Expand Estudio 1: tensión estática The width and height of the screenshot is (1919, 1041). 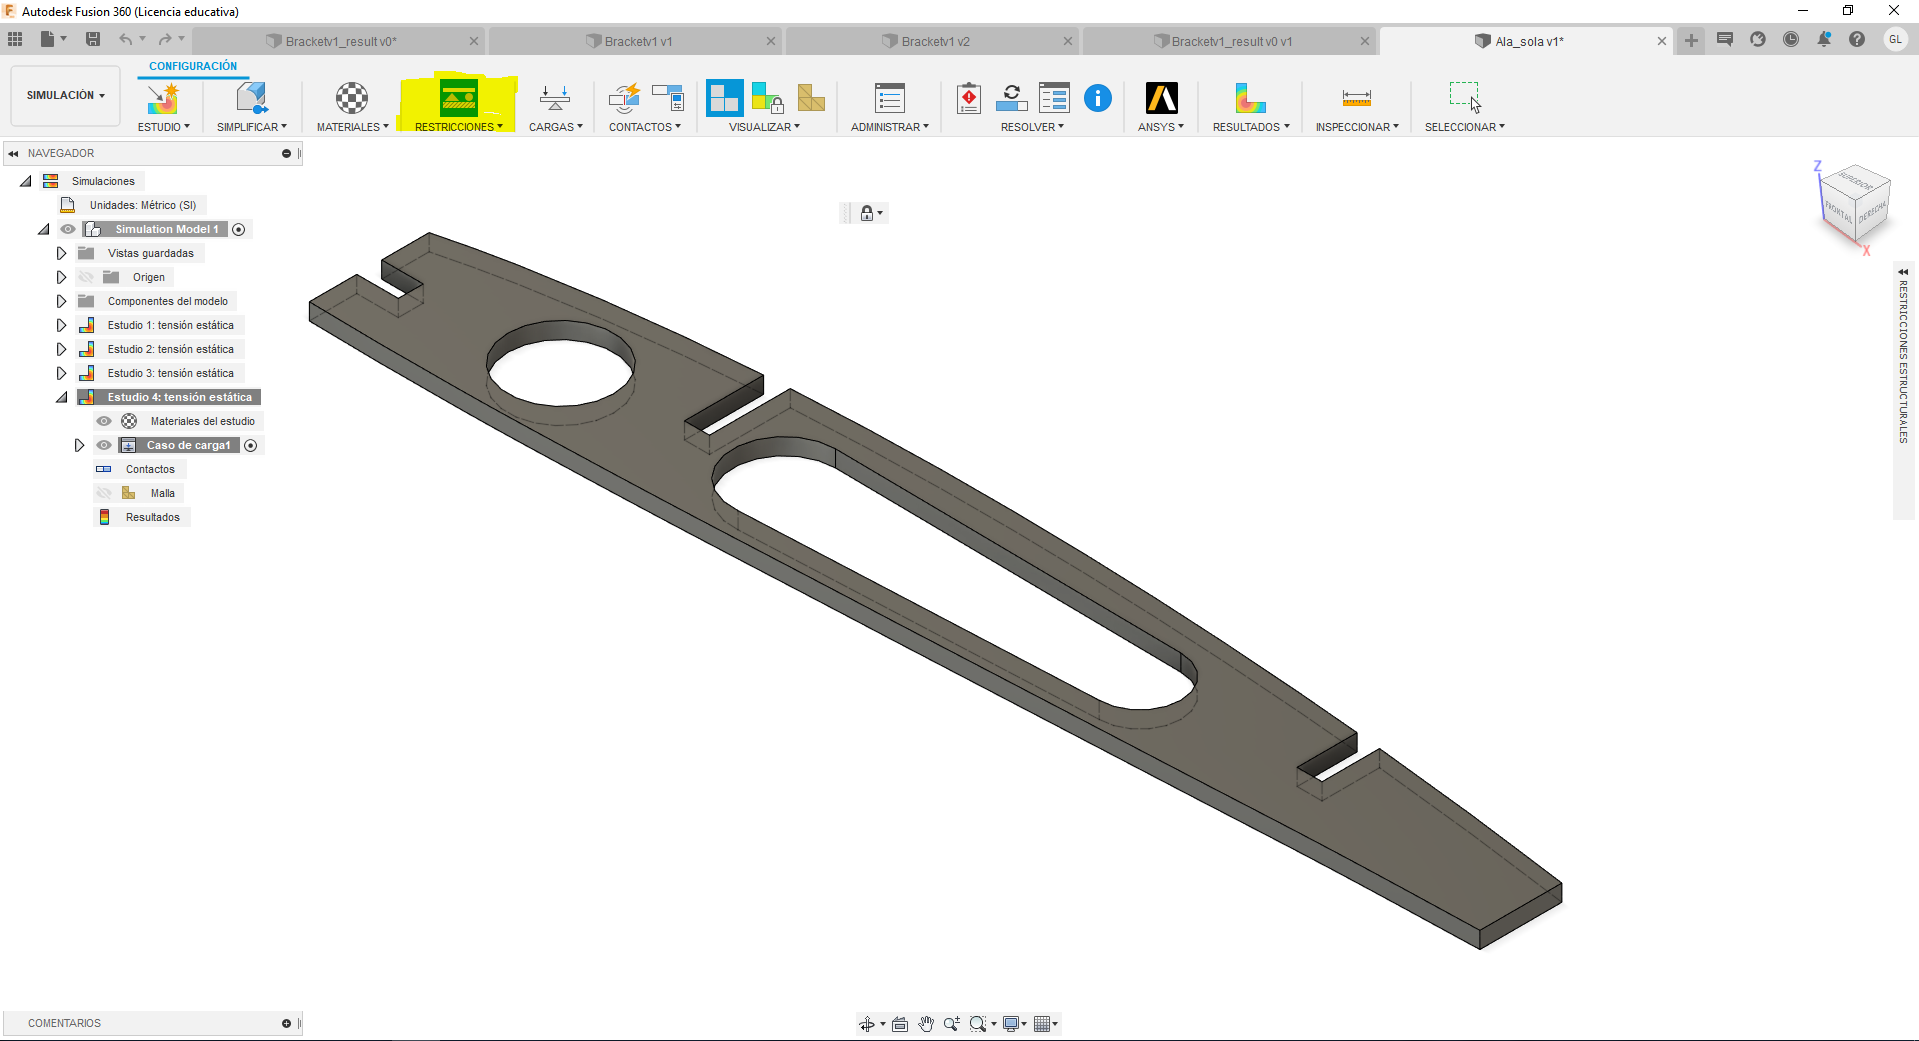point(61,325)
